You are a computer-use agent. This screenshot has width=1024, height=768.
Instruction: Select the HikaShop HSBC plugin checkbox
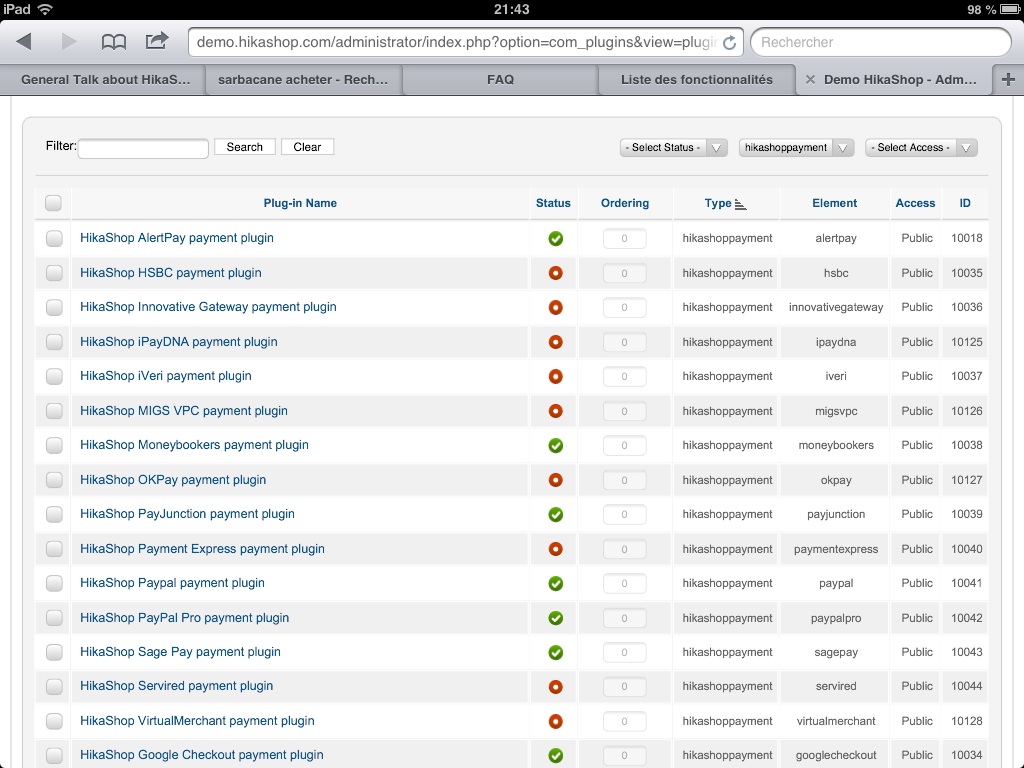tap(54, 273)
